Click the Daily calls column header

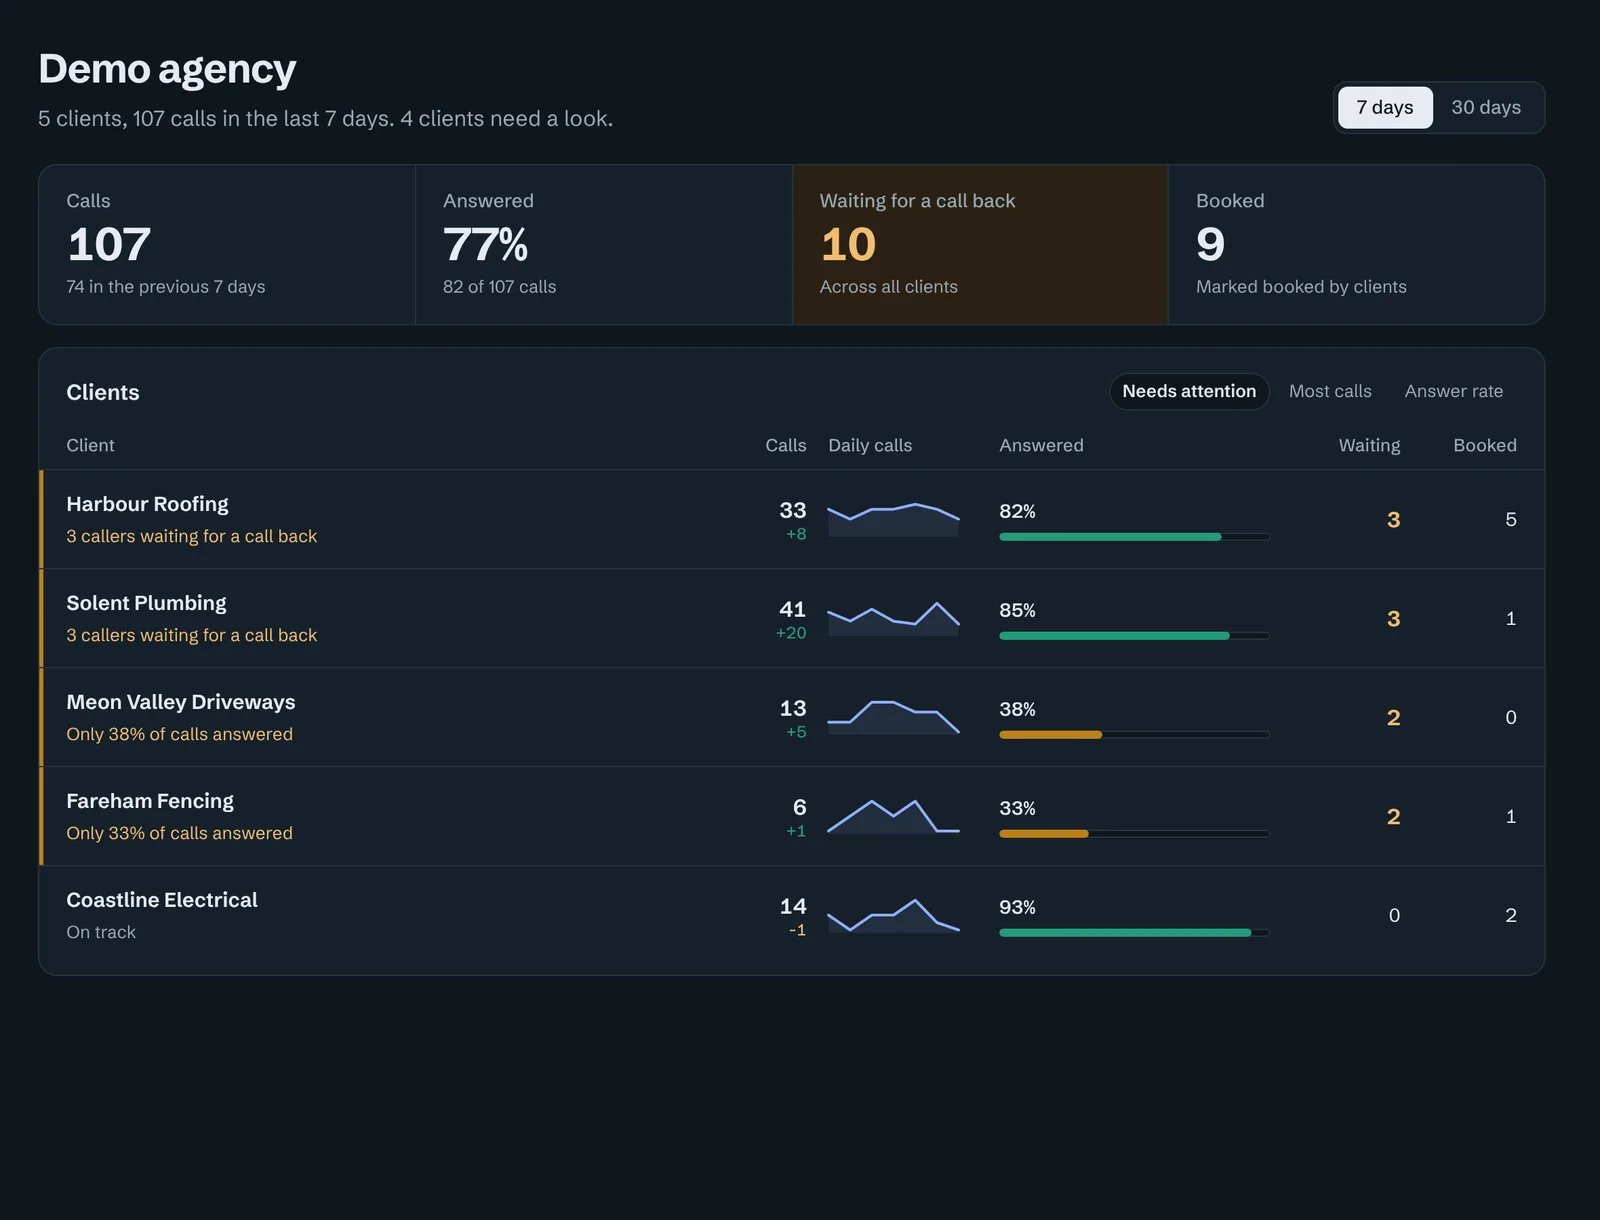coord(870,445)
